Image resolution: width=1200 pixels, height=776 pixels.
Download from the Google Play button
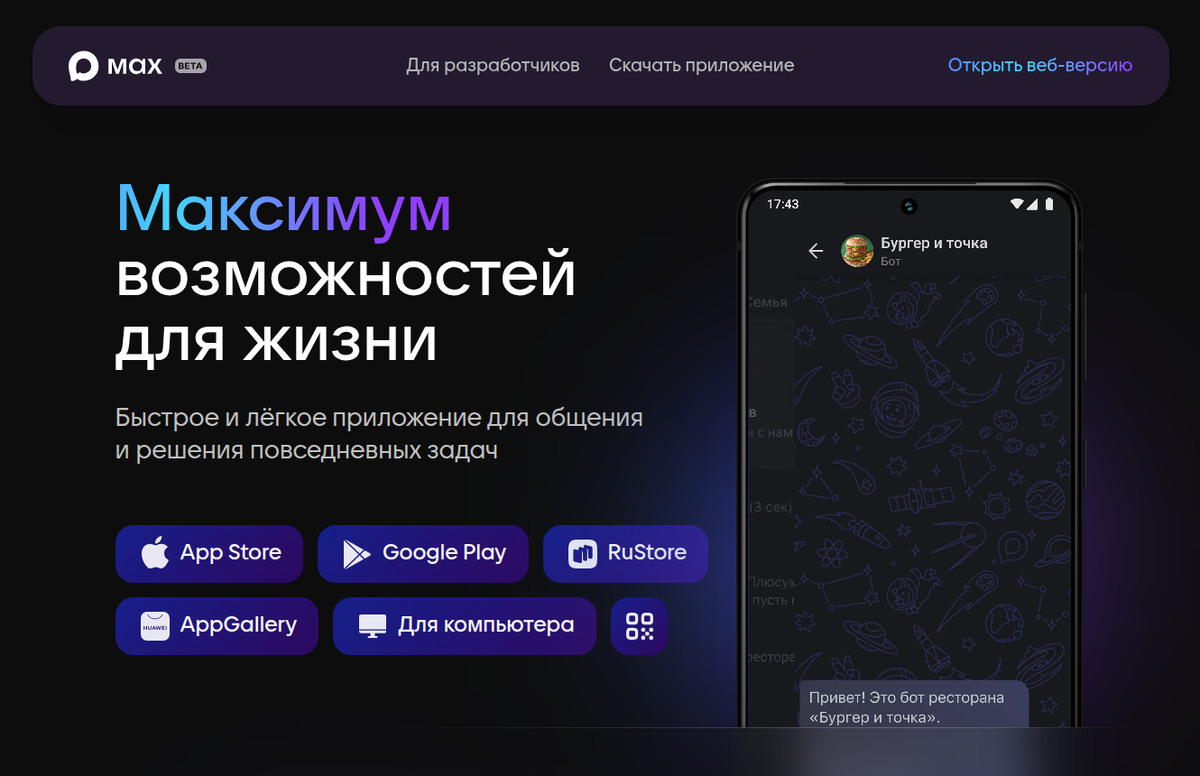[x=423, y=554]
